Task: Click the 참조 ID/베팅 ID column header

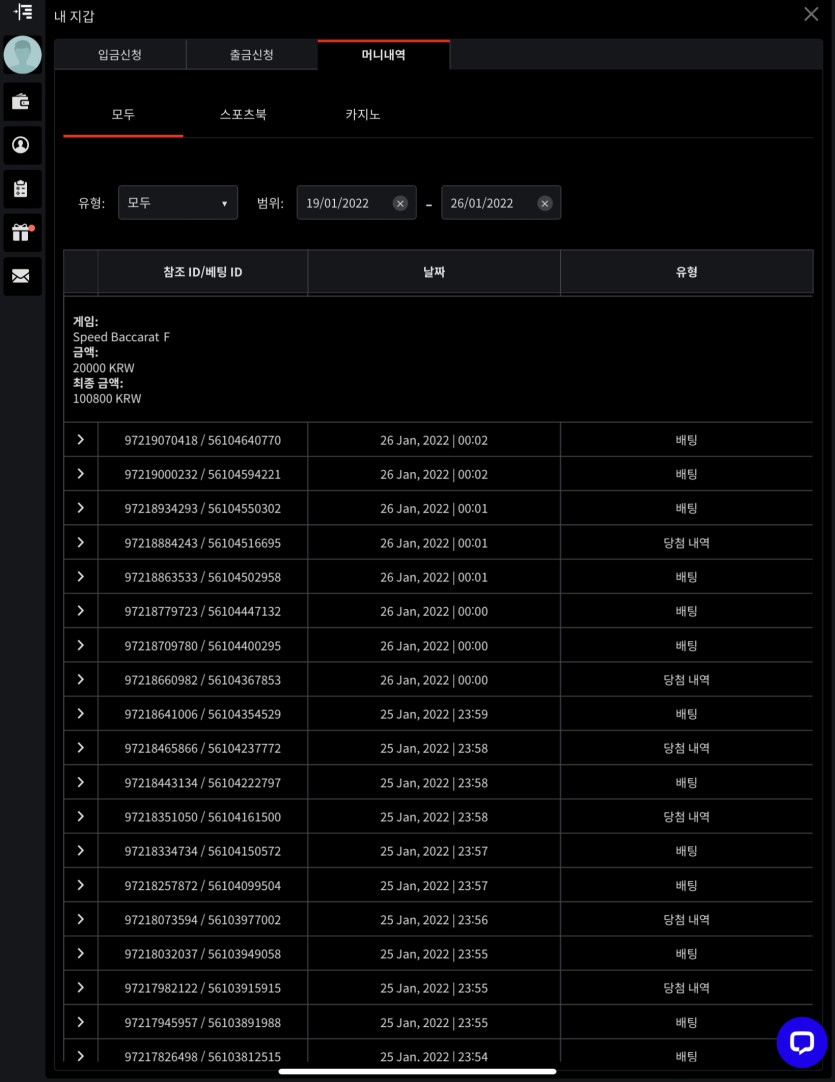Action: [x=203, y=272]
